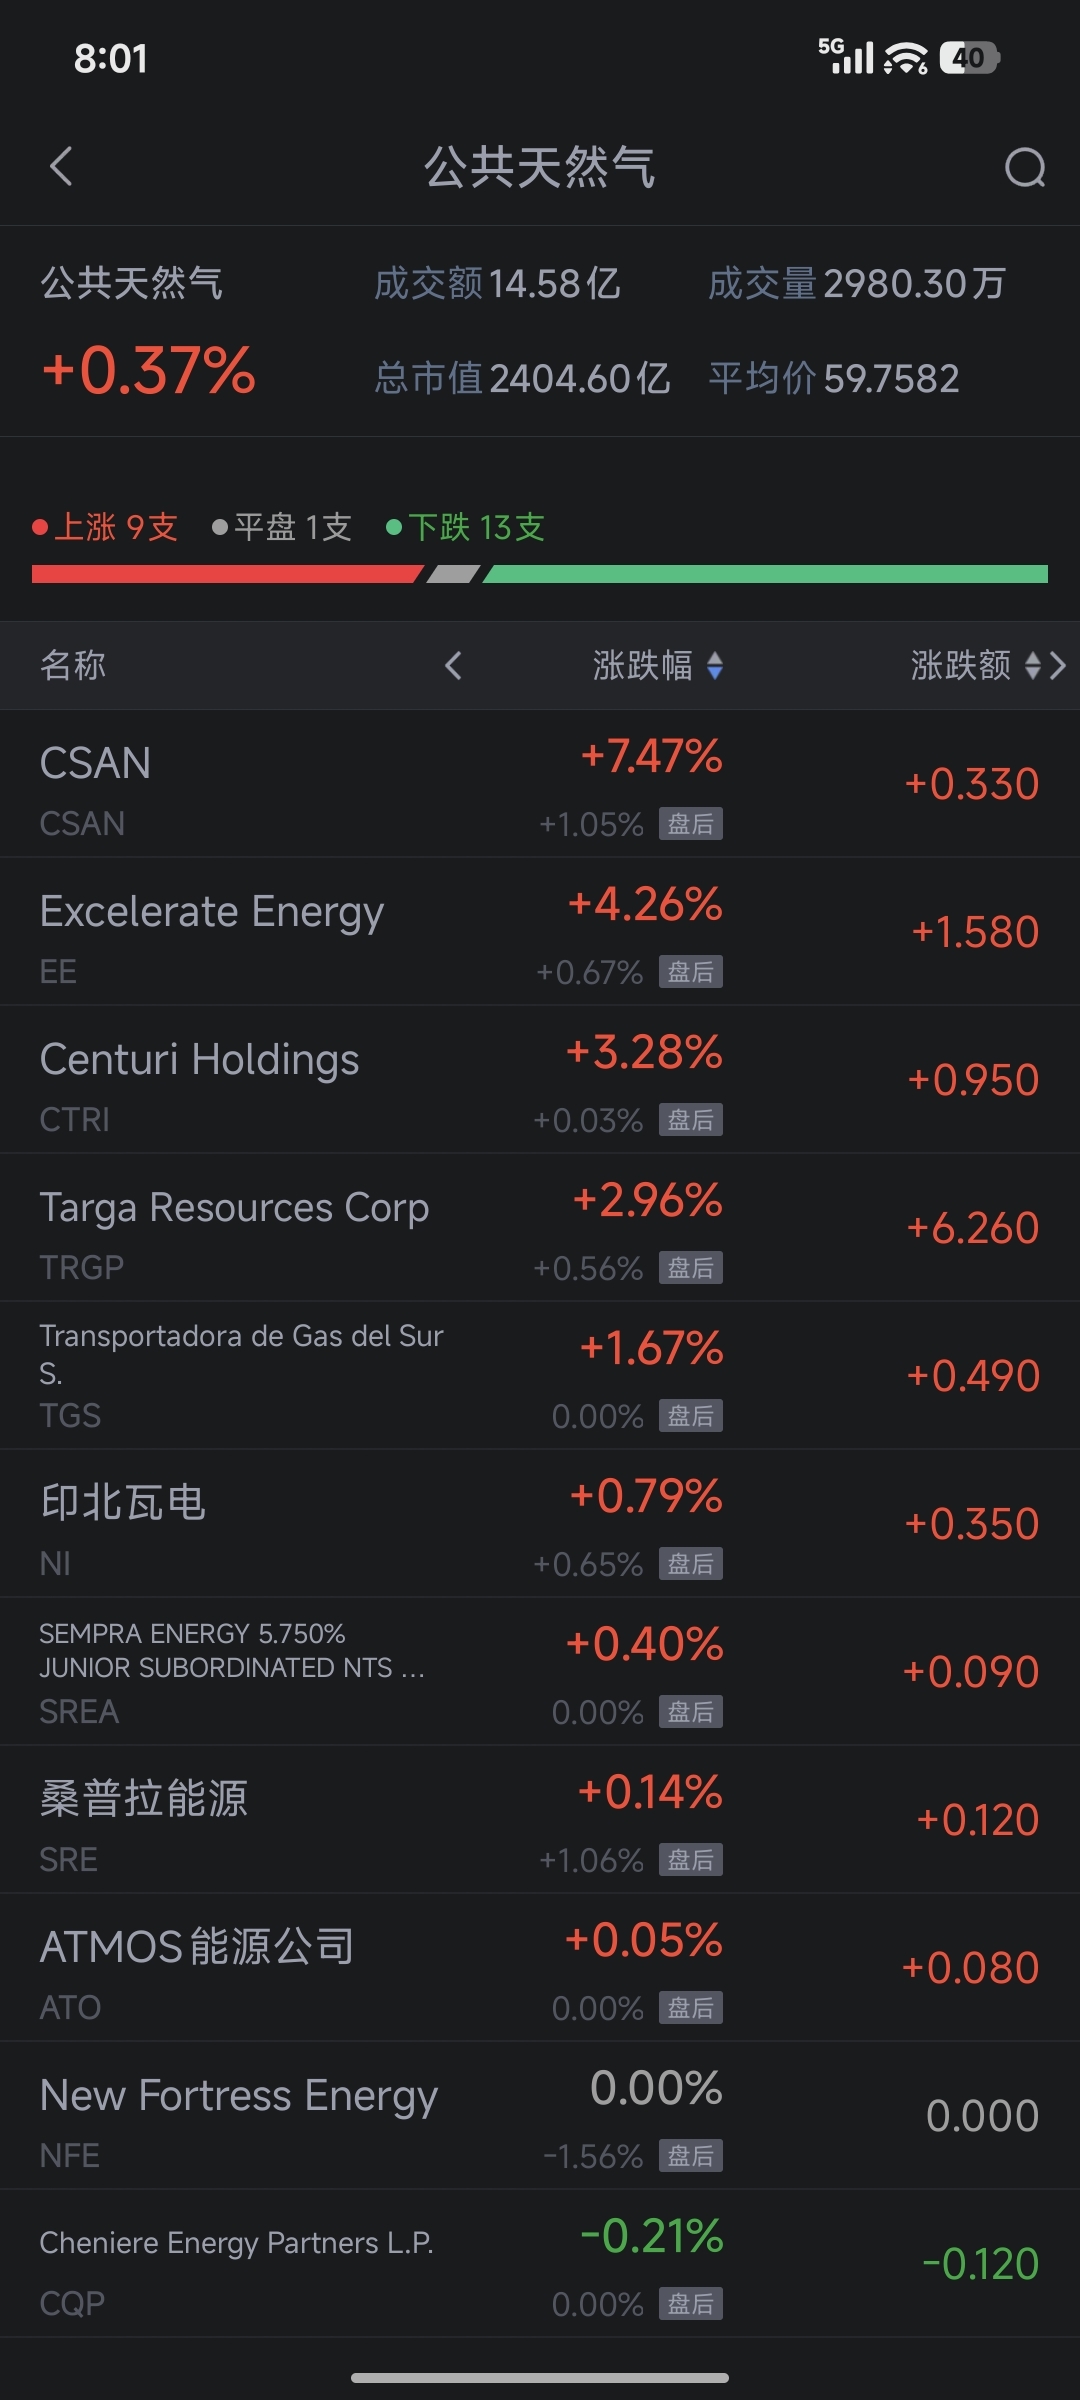Open Targa Resources Corp stock
Image resolution: width=1080 pixels, height=2400 pixels.
[x=235, y=1228]
